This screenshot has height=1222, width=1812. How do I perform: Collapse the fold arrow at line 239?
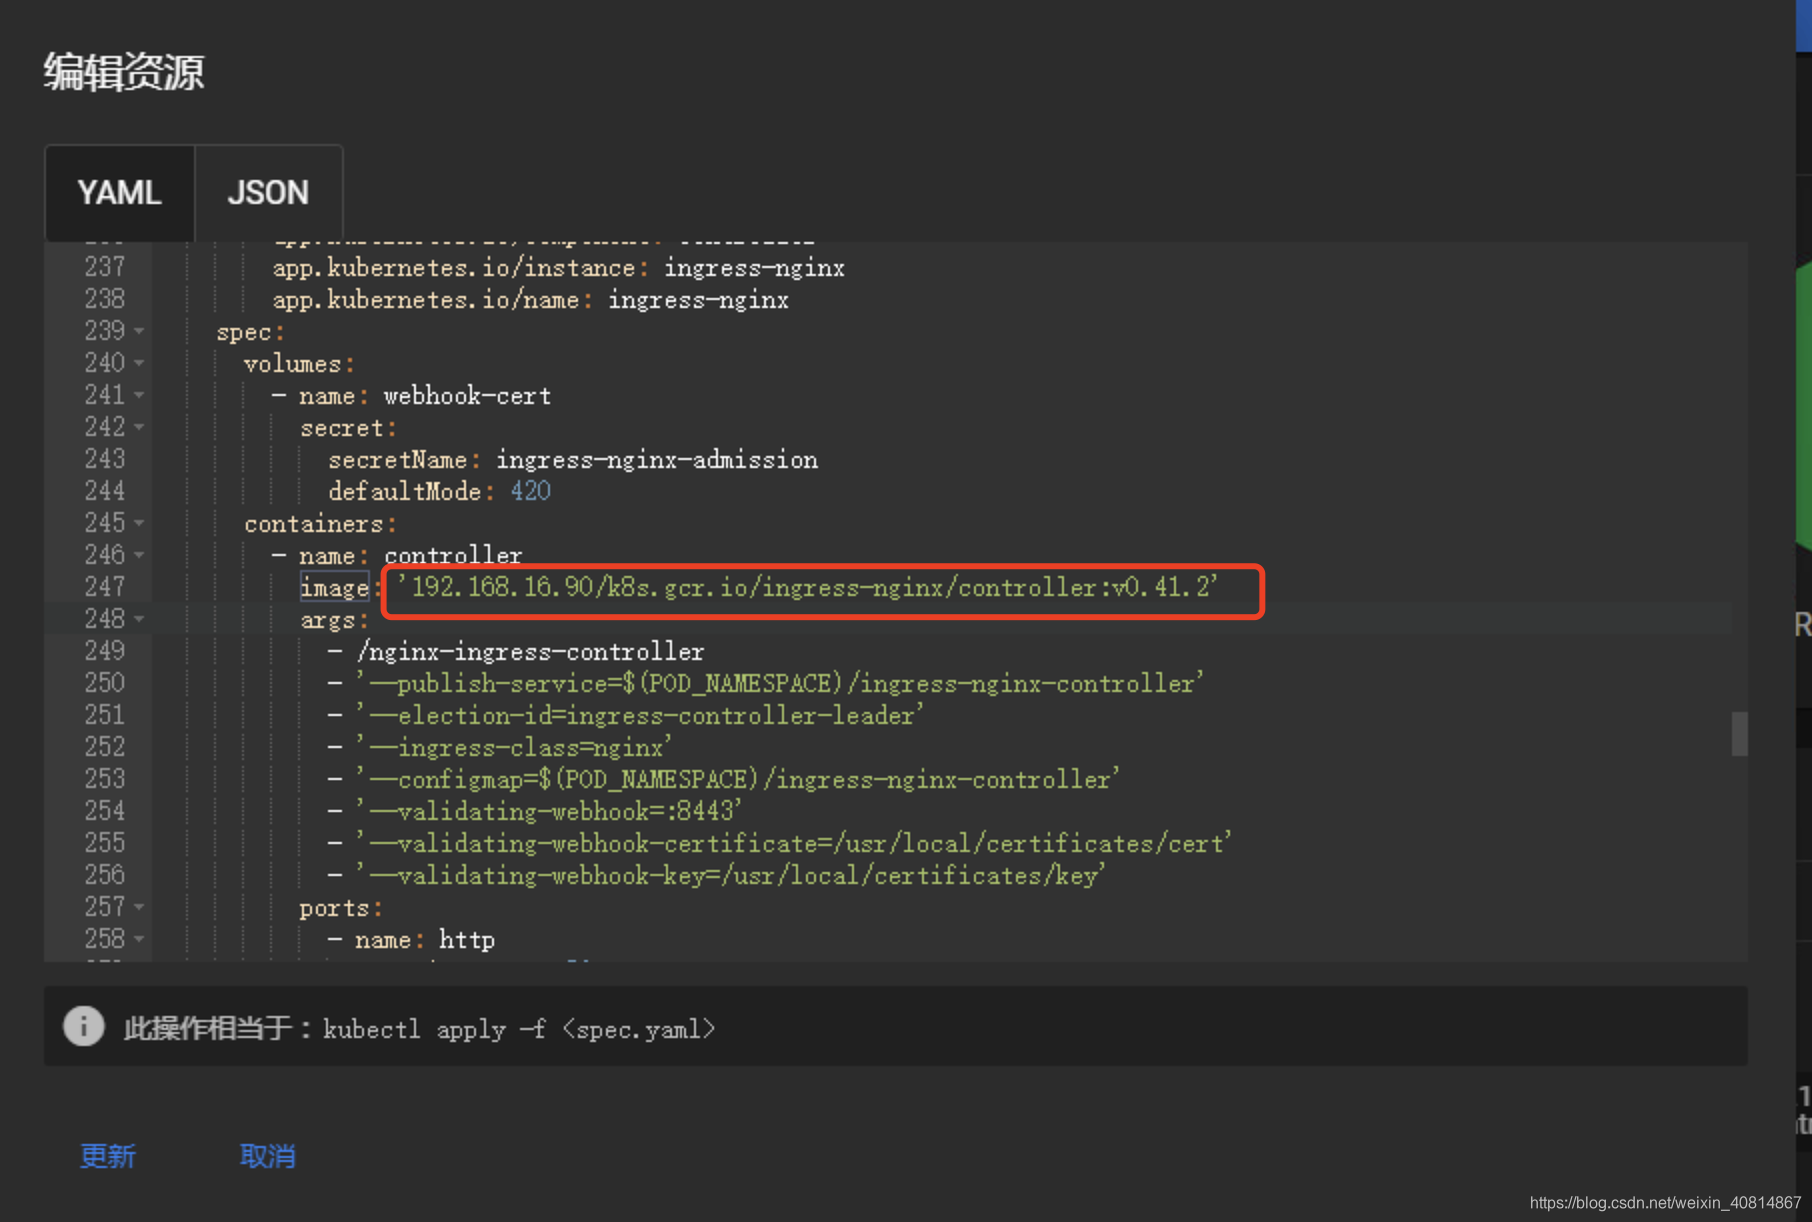[x=139, y=331]
